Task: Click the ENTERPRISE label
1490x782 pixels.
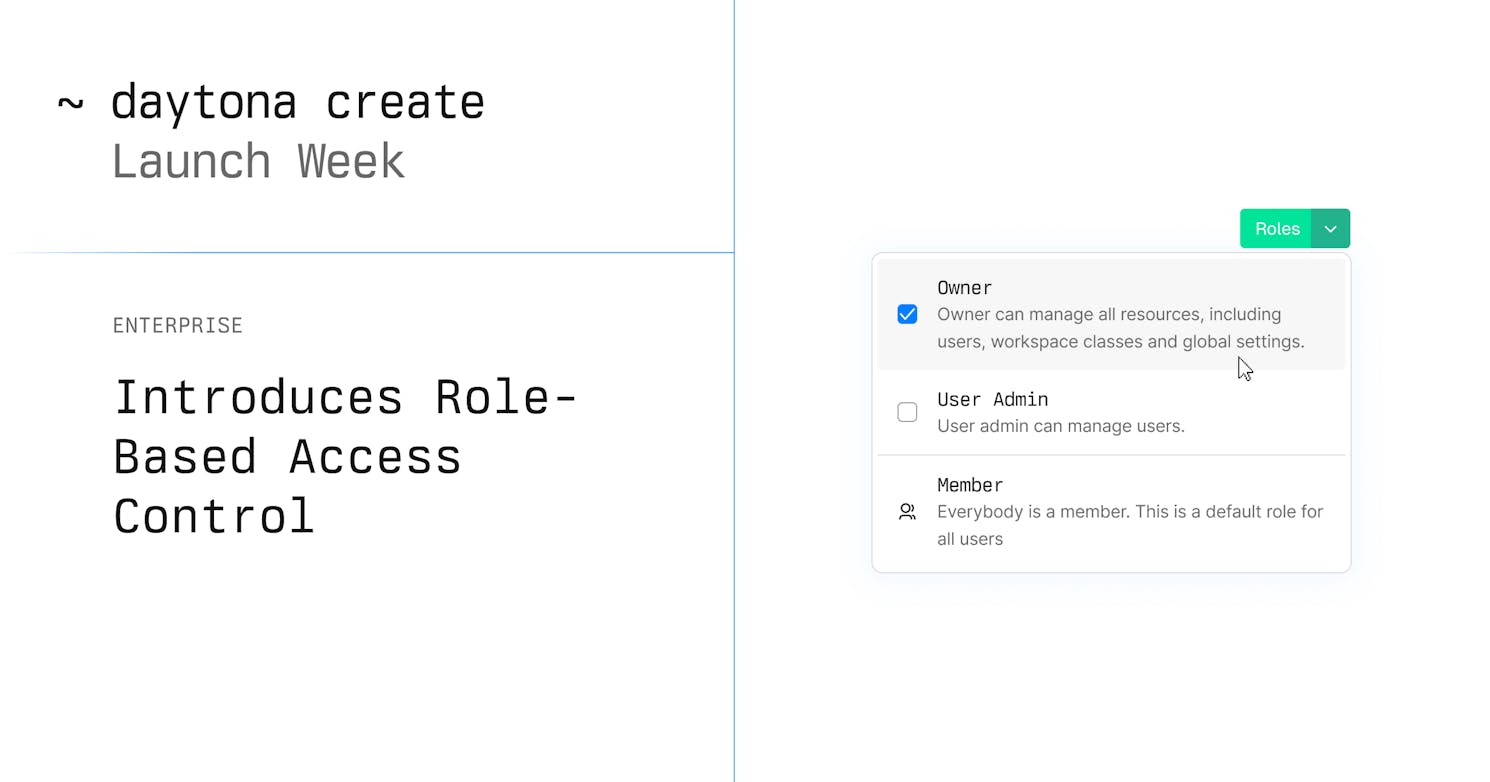Action: click(x=178, y=325)
